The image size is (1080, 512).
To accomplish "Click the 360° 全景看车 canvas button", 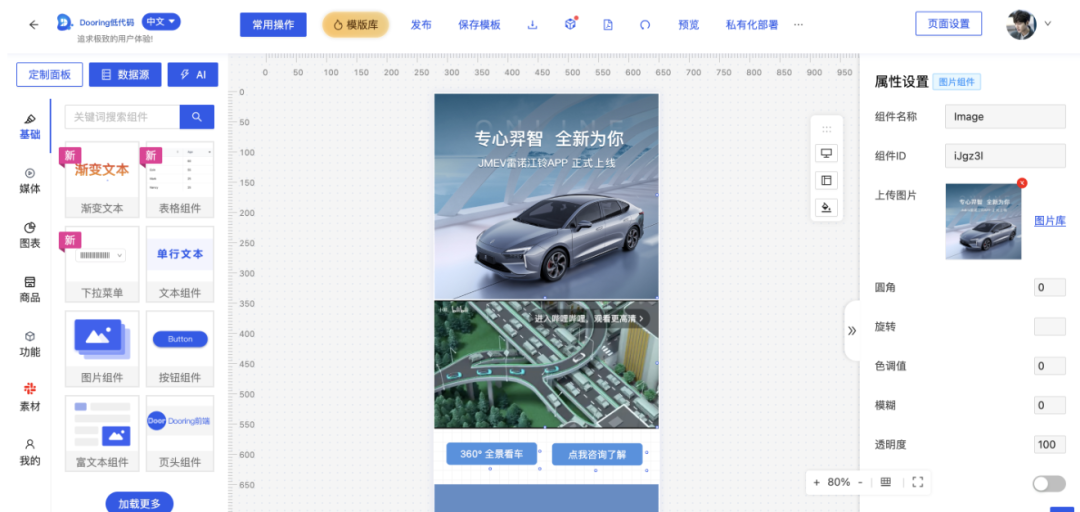I will pyautogui.click(x=491, y=454).
